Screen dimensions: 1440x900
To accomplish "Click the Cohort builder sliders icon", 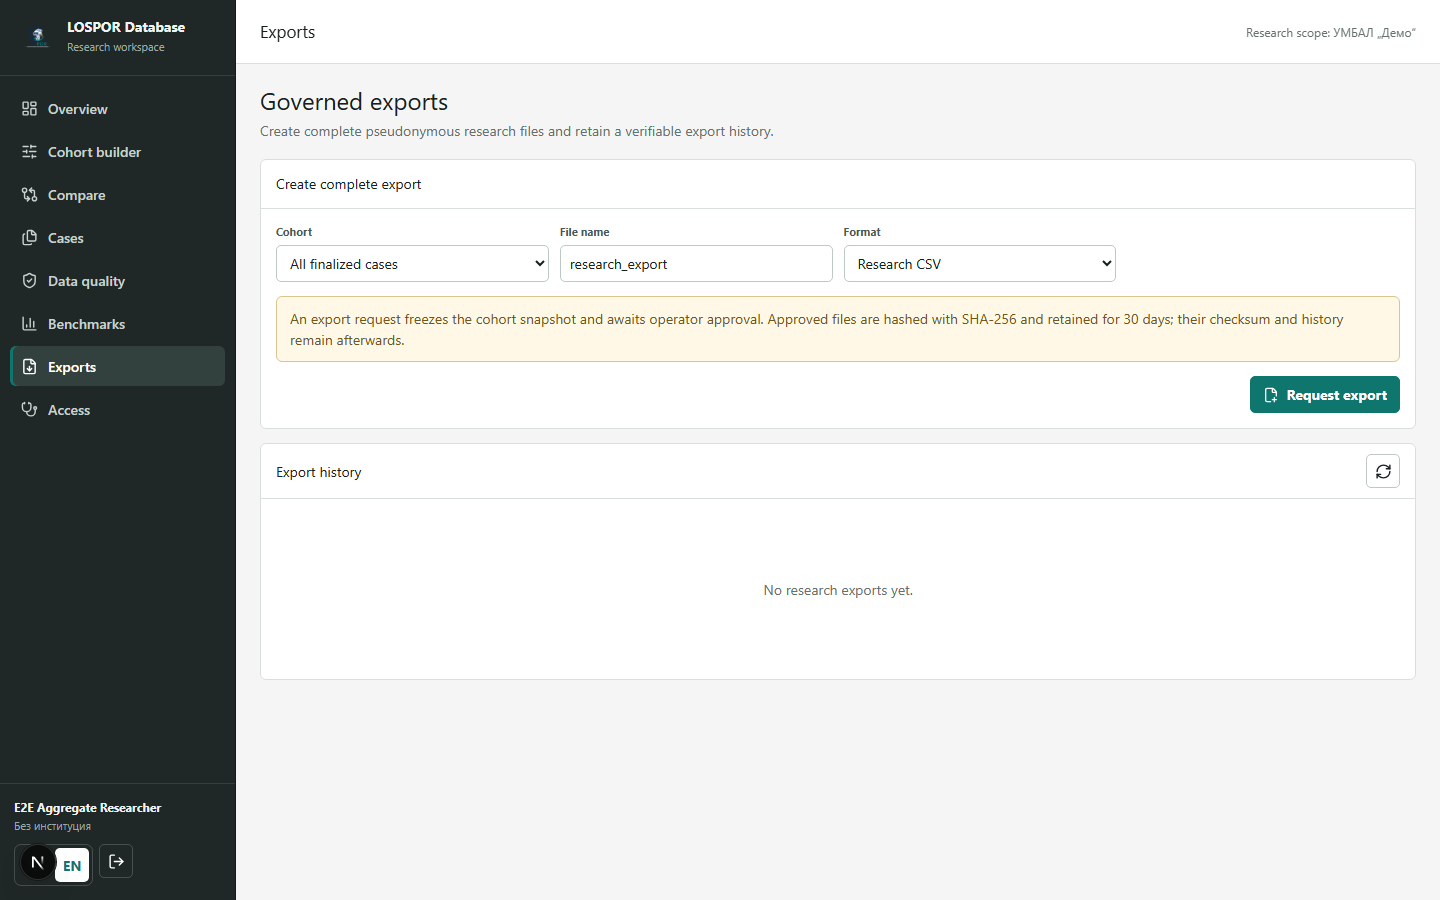I will tap(29, 152).
